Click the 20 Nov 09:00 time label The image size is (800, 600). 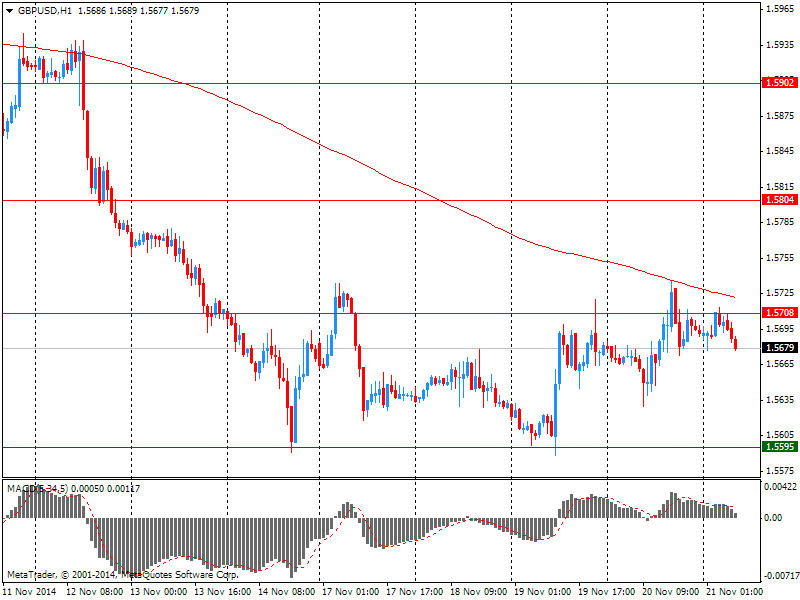point(670,592)
